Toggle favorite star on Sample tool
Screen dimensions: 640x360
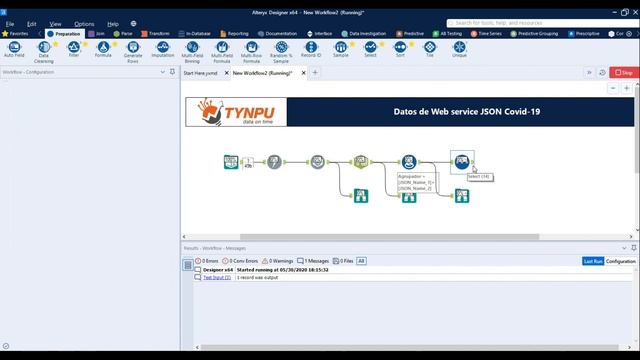352,44
